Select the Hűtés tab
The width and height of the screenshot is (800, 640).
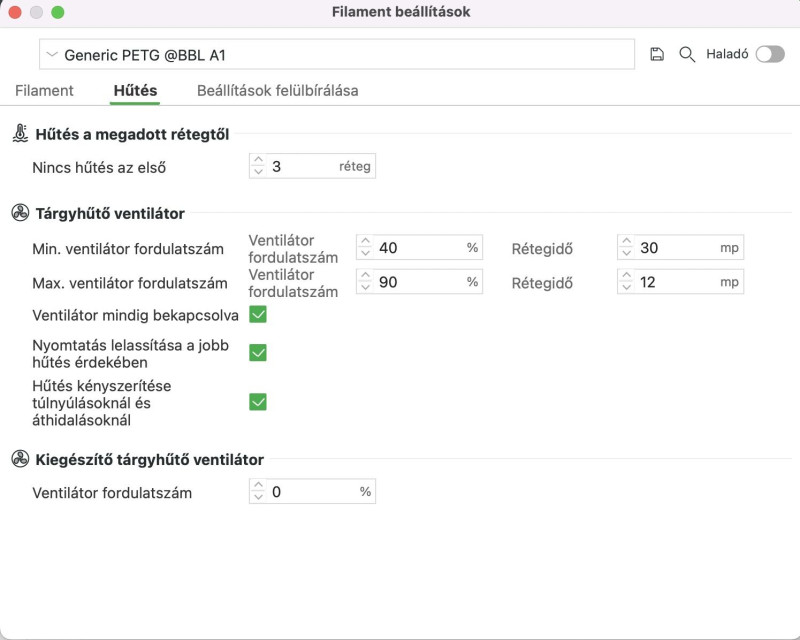[135, 90]
